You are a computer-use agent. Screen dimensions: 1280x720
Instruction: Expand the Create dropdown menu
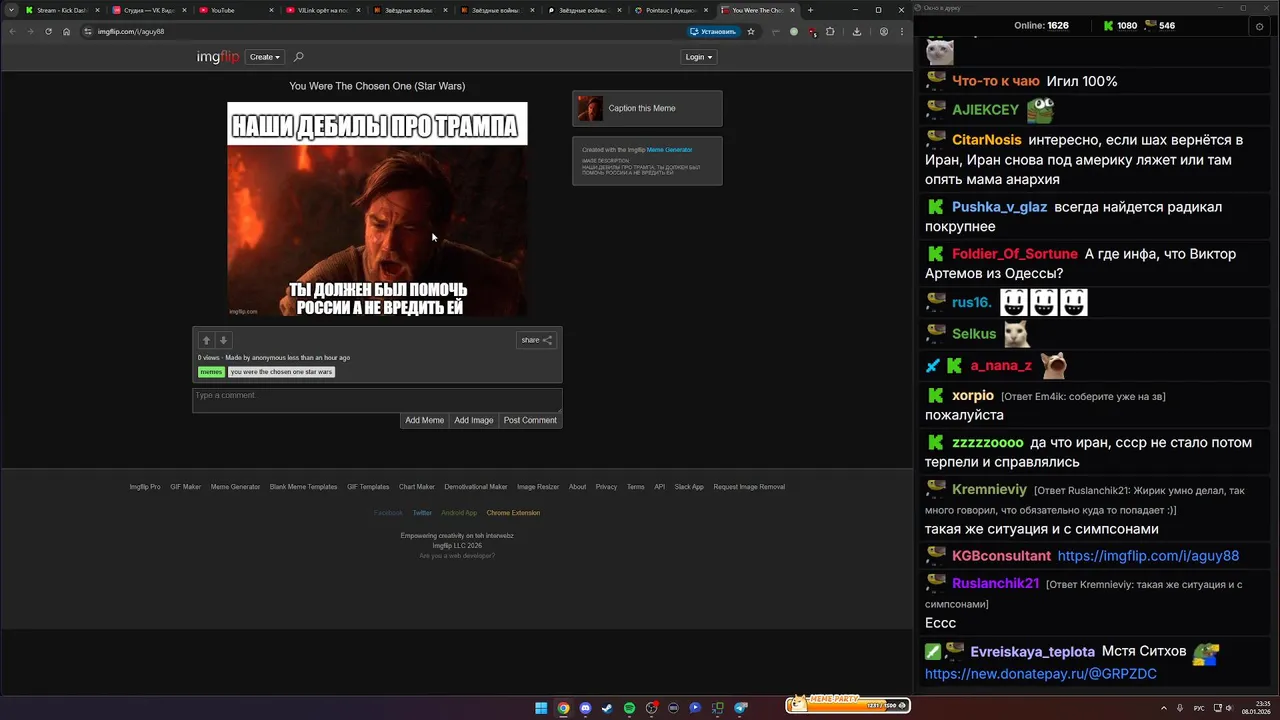point(265,57)
